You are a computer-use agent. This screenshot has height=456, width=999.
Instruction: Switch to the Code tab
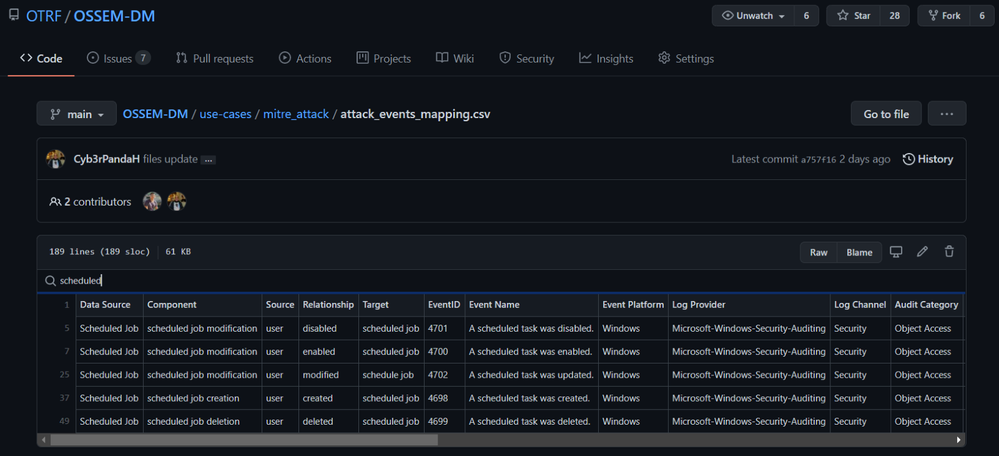point(41,59)
